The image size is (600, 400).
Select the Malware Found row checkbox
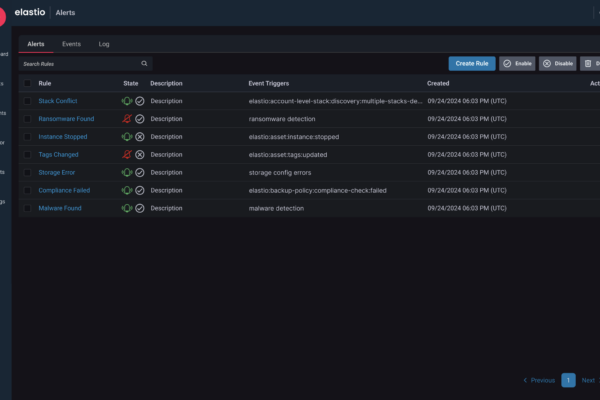(x=27, y=208)
